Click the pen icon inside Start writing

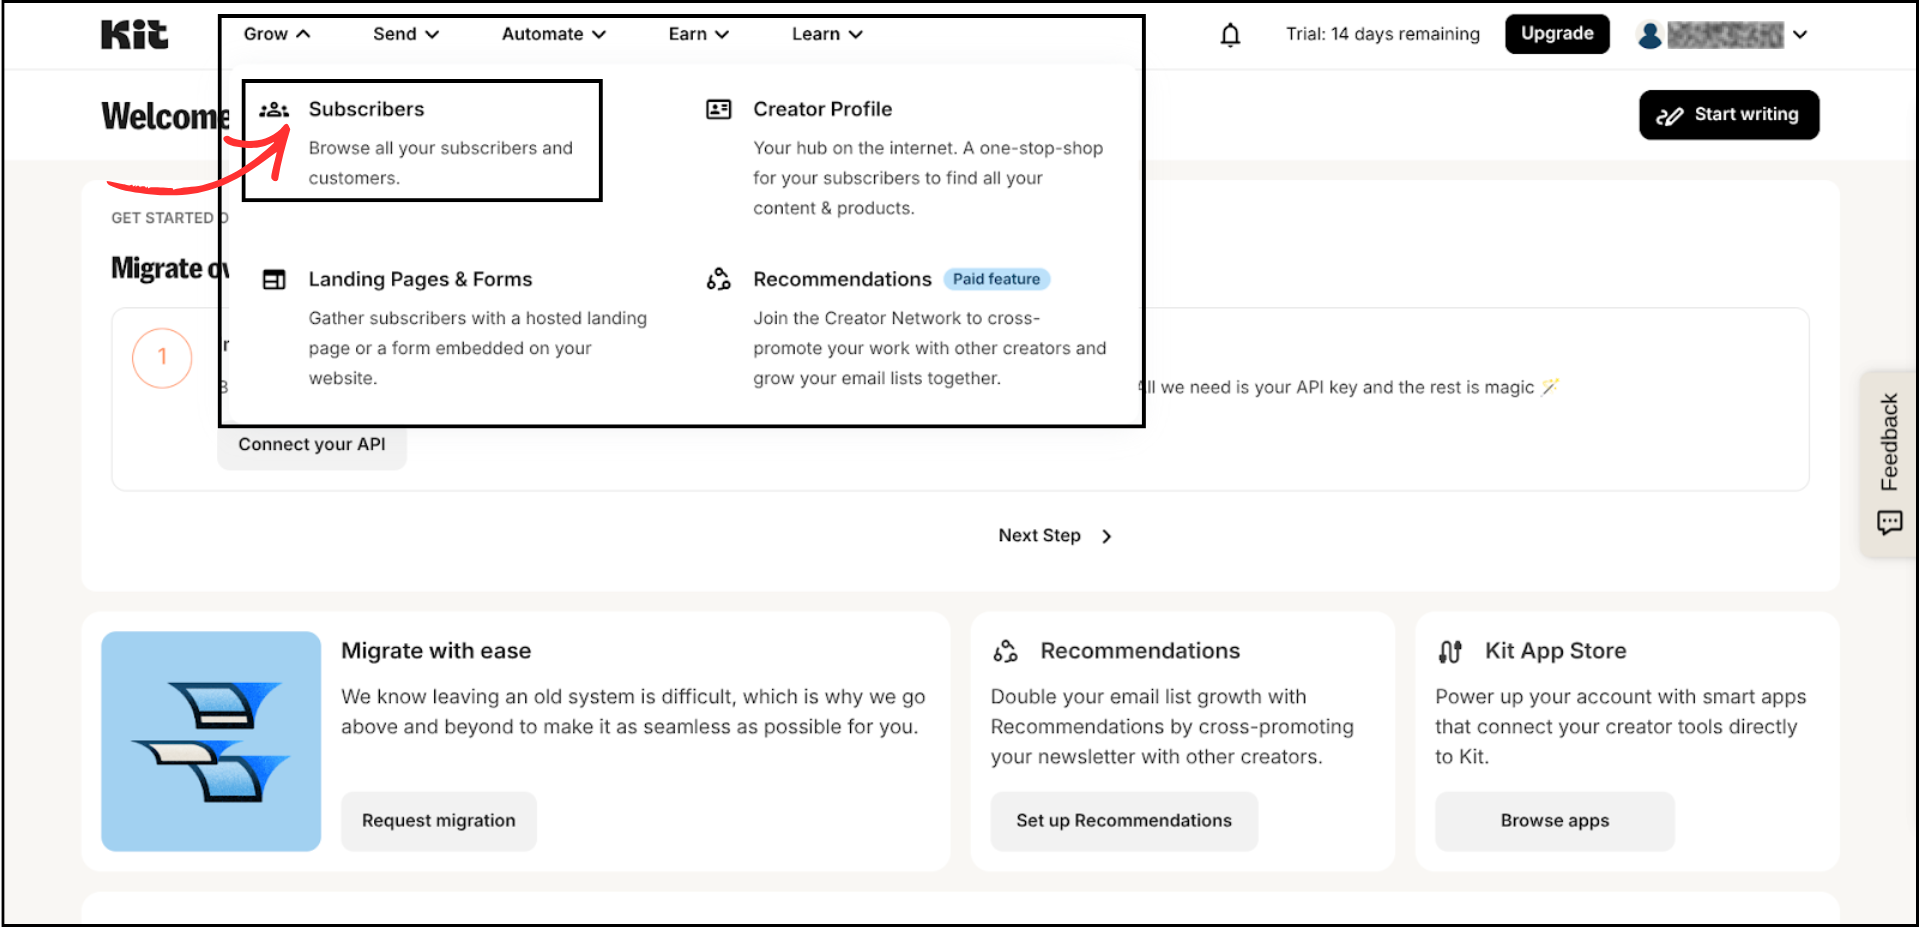(1670, 115)
